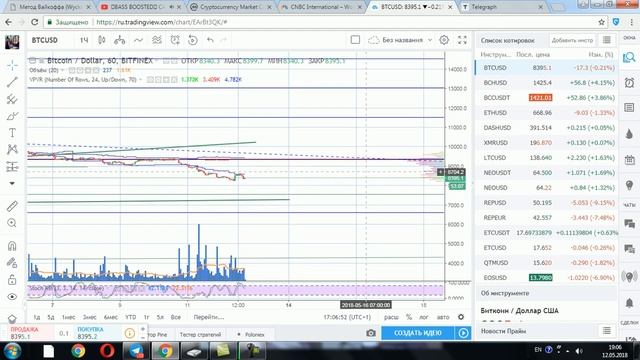The height and width of the screenshot is (360, 640).
Task: Open indicator templates (wavy lines icon)
Action: point(157,40)
